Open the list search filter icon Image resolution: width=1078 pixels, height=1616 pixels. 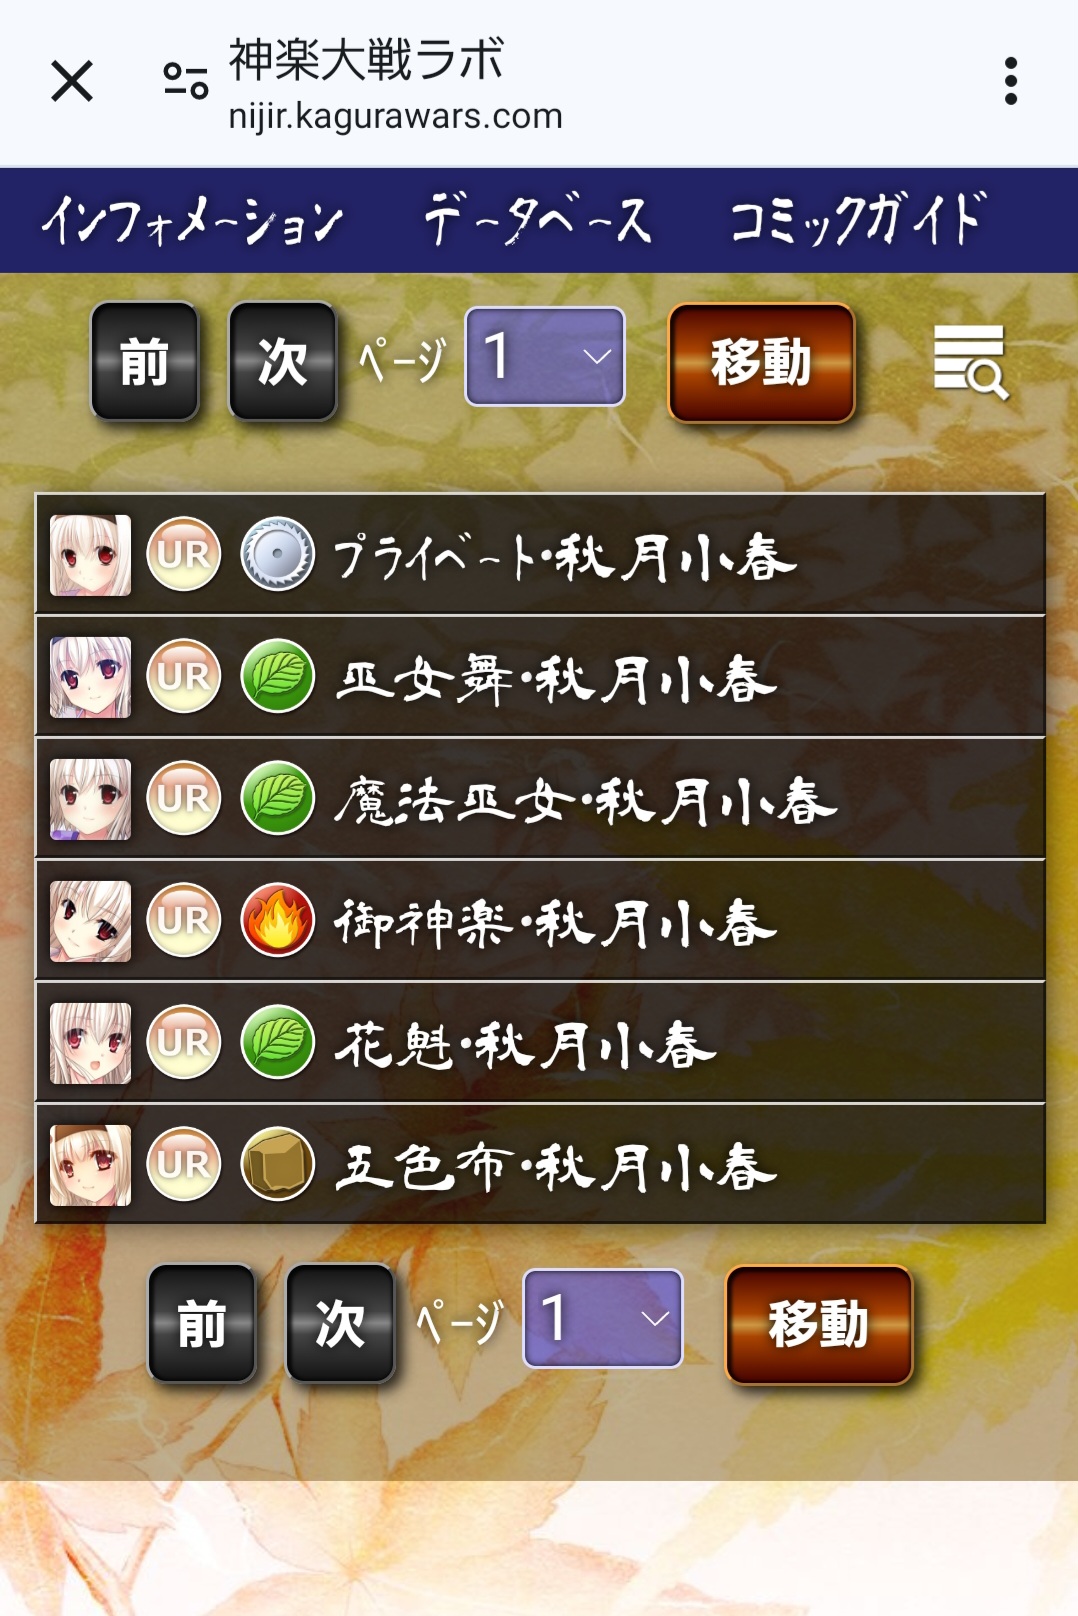[970, 362]
